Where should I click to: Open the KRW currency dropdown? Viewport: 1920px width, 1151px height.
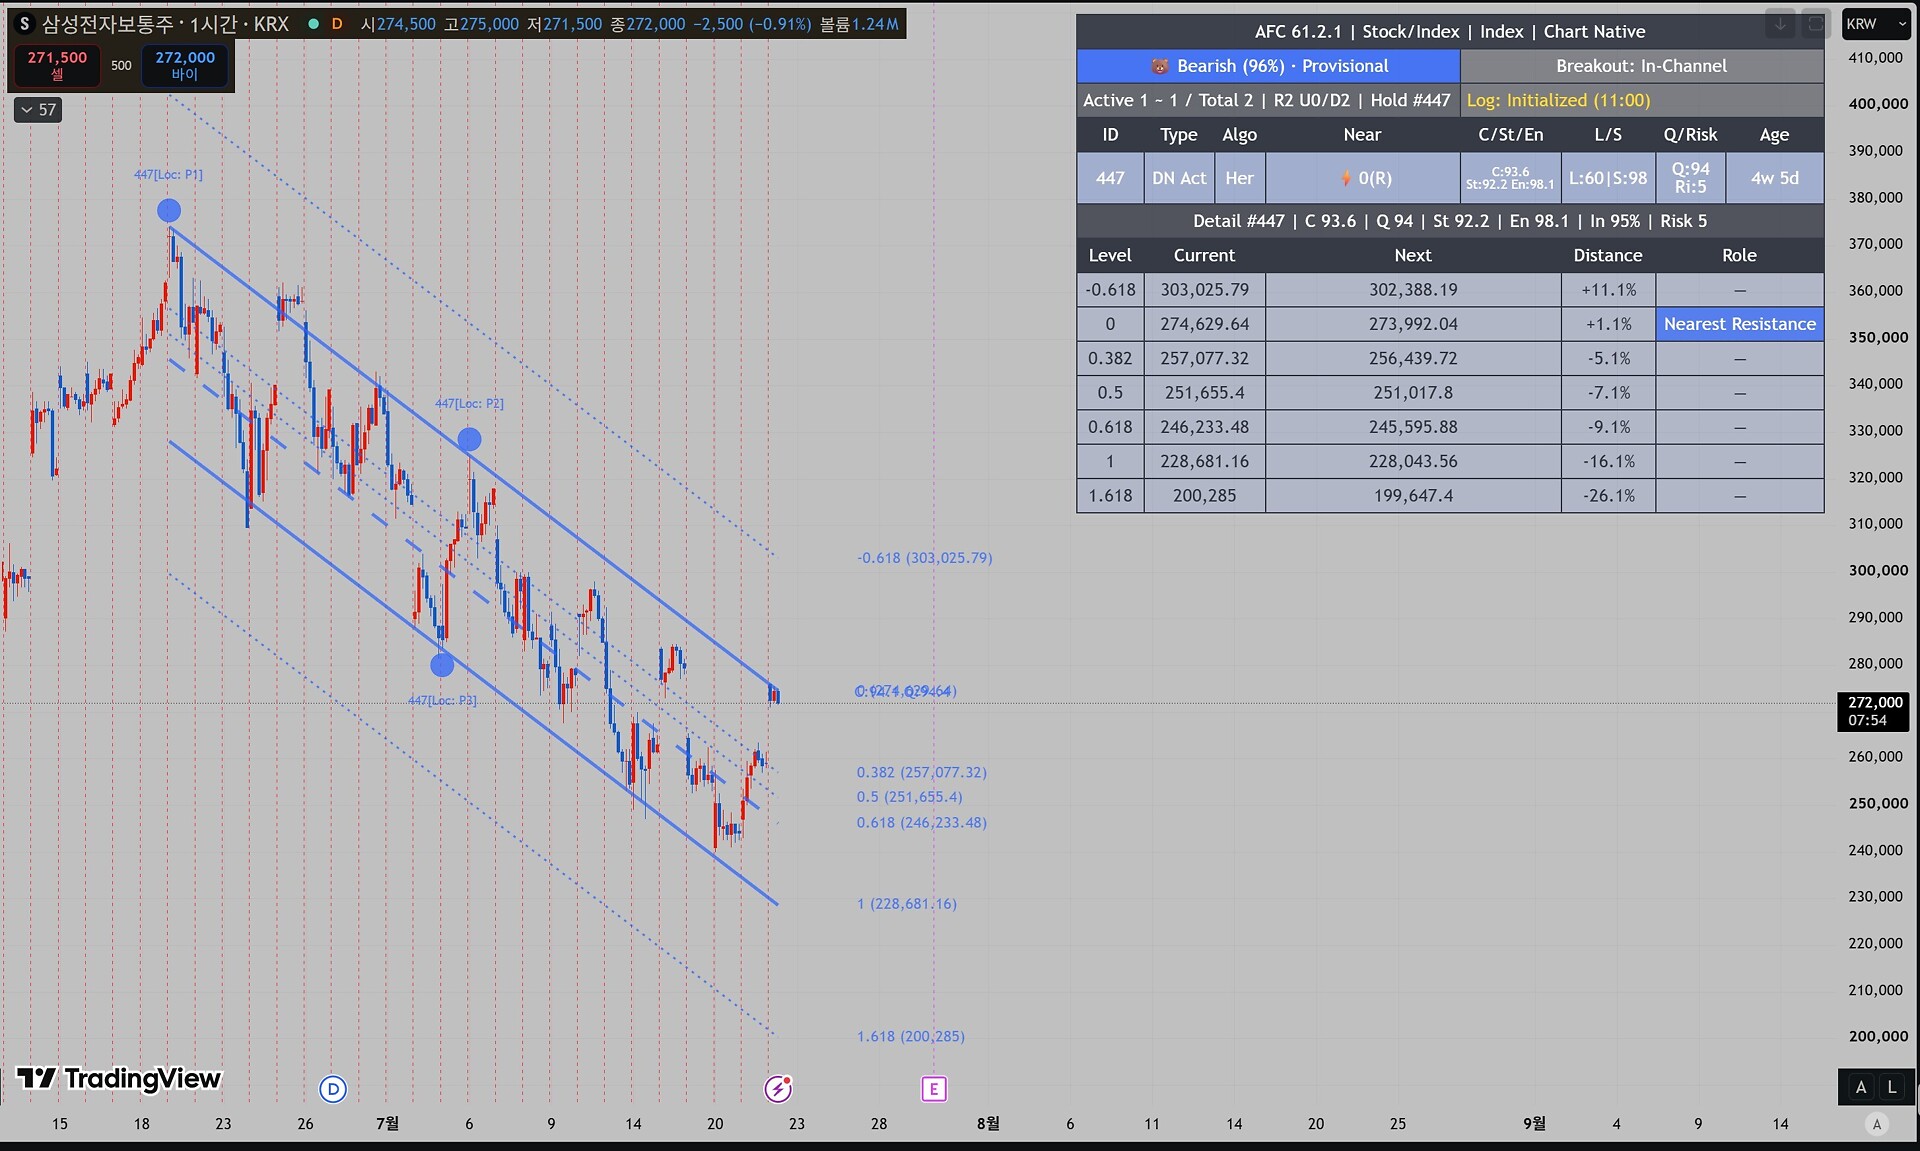coord(1876,24)
